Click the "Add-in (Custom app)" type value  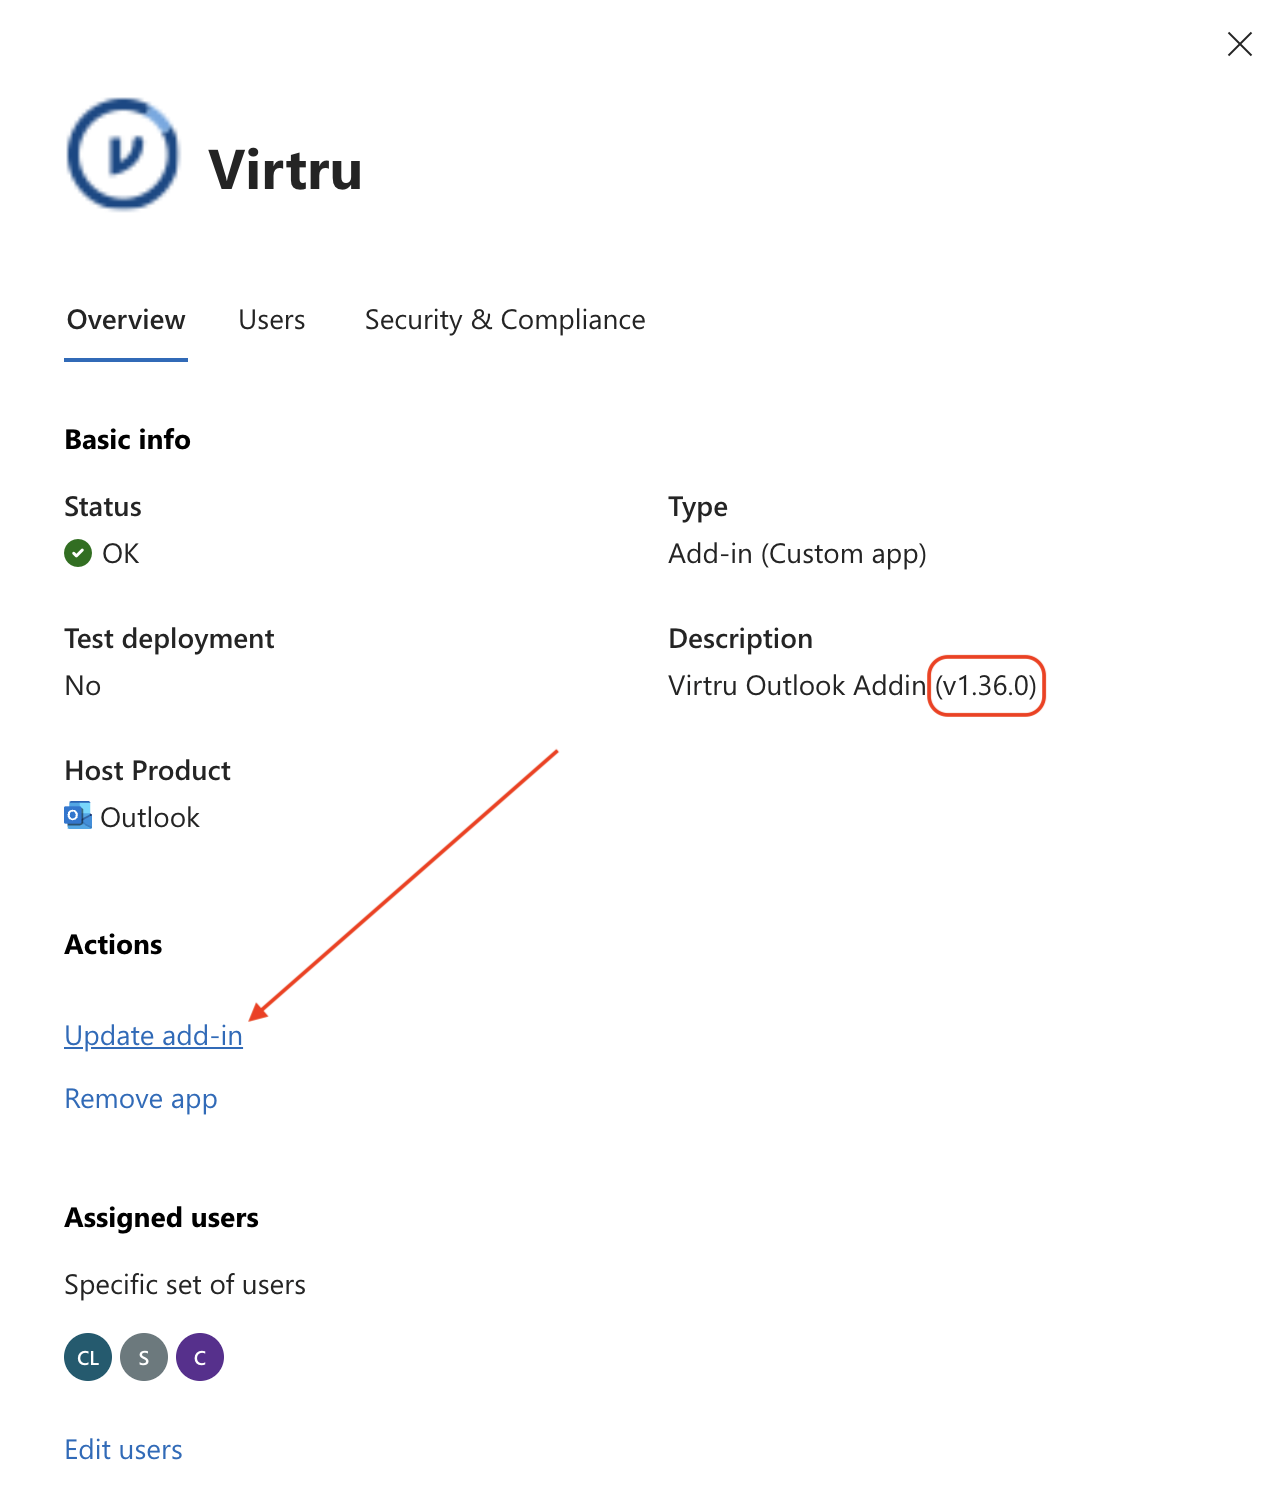point(798,554)
